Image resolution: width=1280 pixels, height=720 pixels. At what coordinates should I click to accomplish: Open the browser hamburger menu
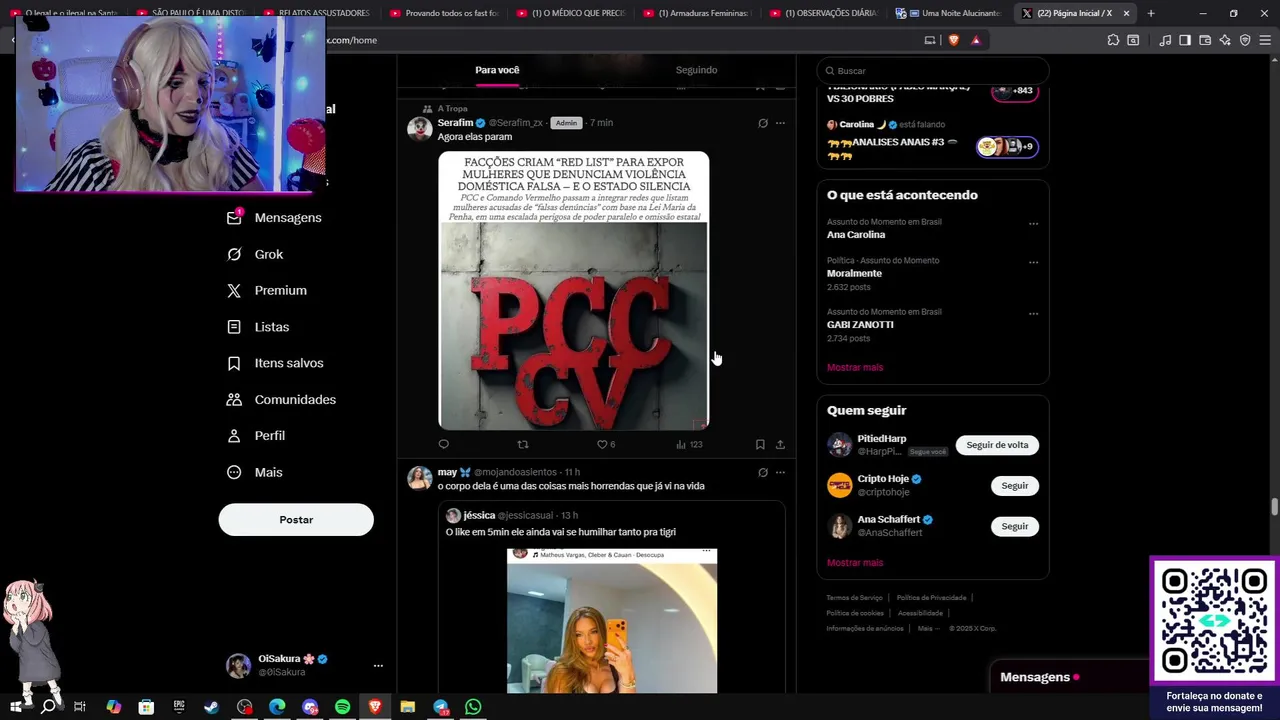tap(1265, 40)
